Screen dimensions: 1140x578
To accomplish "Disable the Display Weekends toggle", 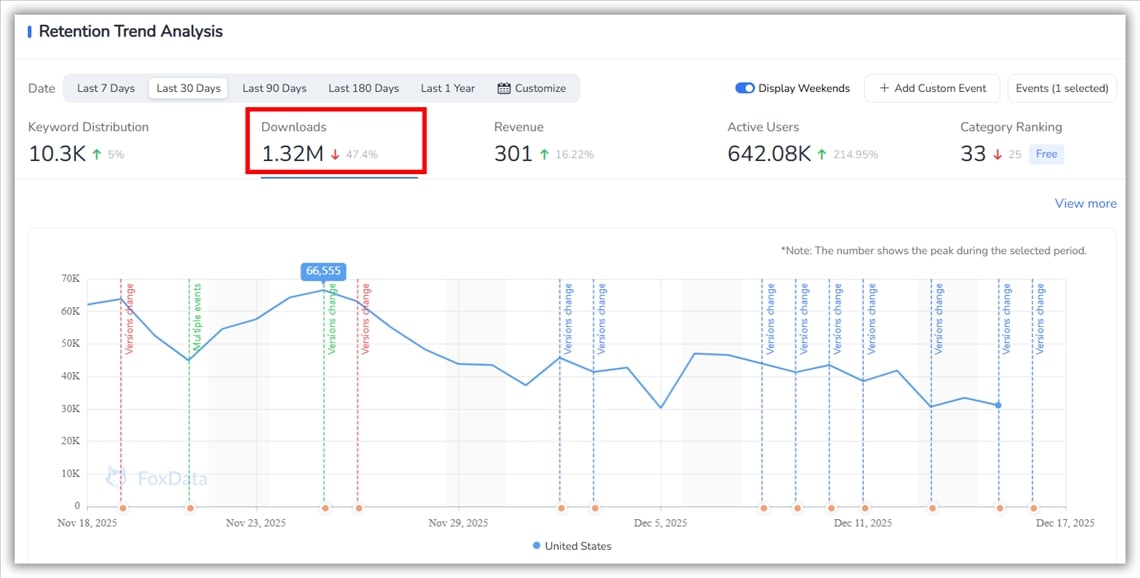I will point(745,88).
